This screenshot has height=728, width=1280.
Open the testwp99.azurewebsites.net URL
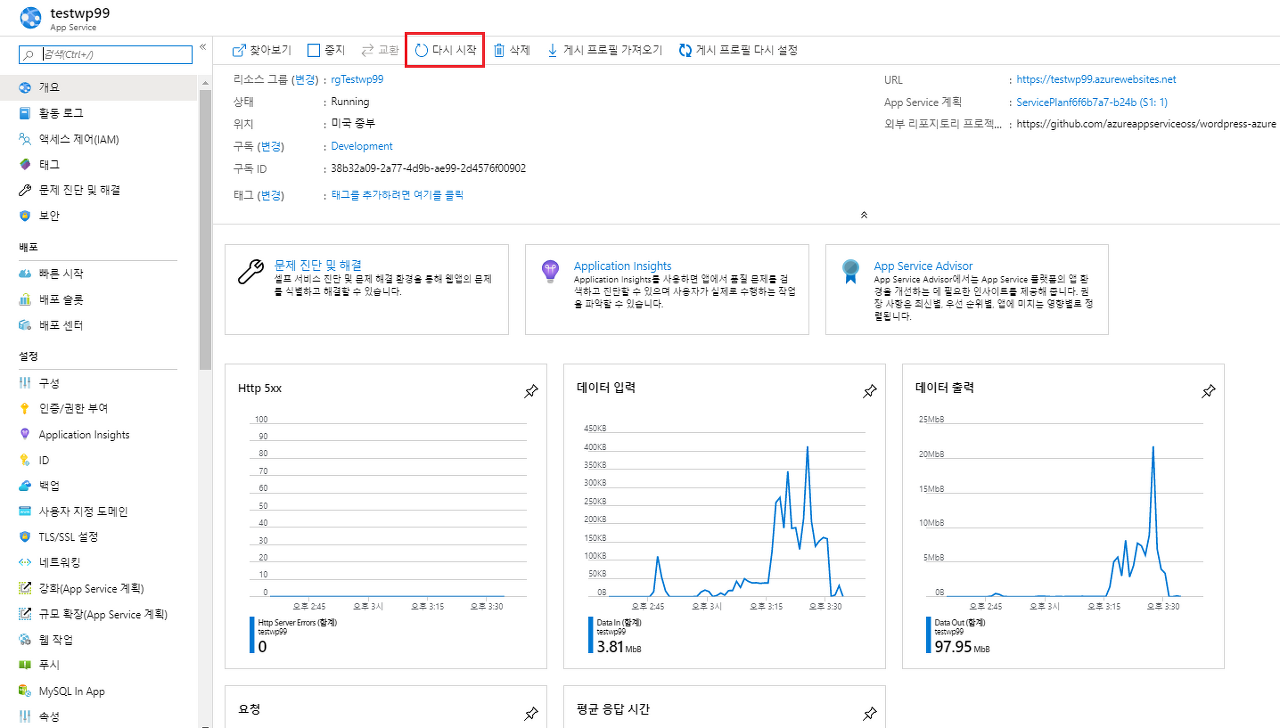point(1096,79)
